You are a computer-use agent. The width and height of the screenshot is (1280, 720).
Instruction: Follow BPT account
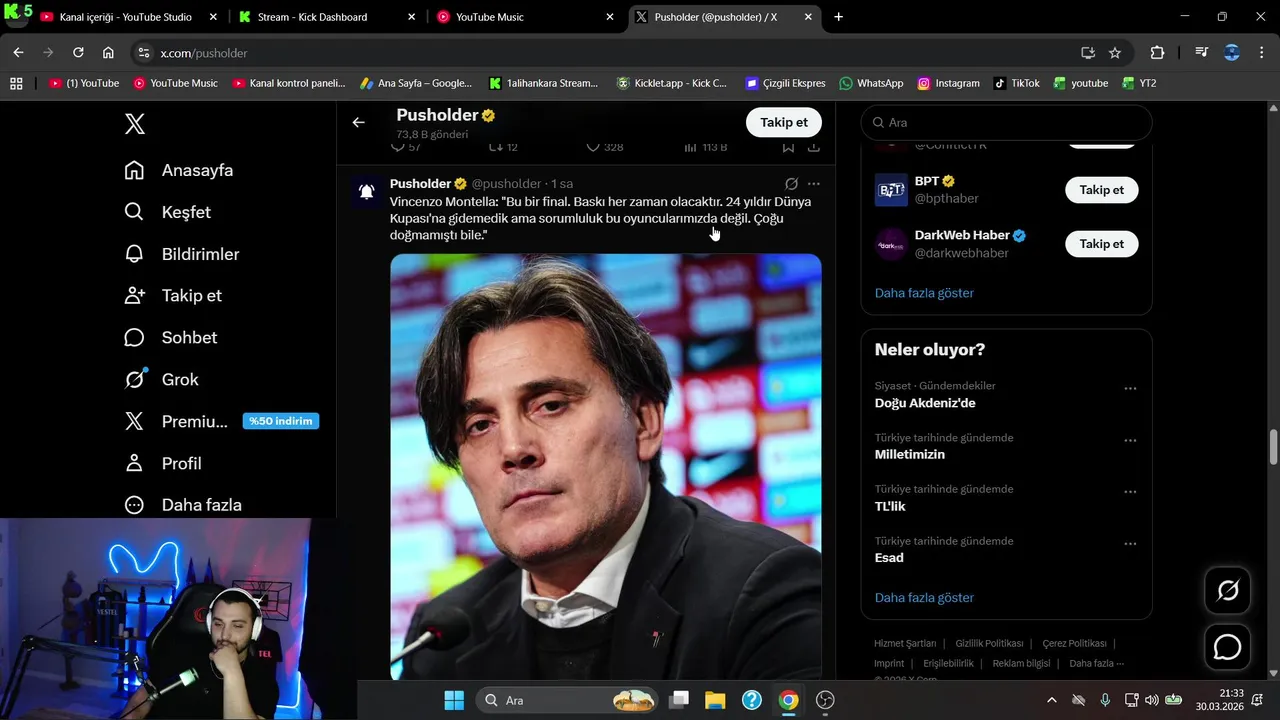(1101, 190)
